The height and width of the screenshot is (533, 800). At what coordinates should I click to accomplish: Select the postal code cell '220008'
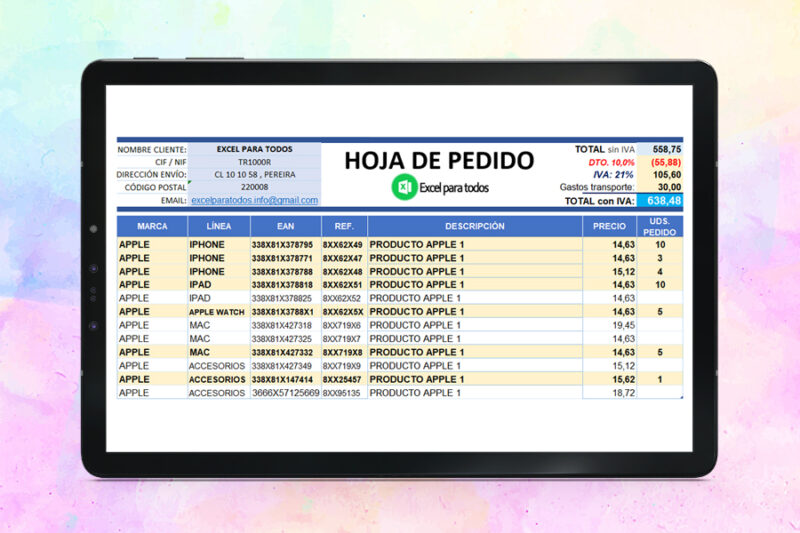pyautogui.click(x=255, y=187)
